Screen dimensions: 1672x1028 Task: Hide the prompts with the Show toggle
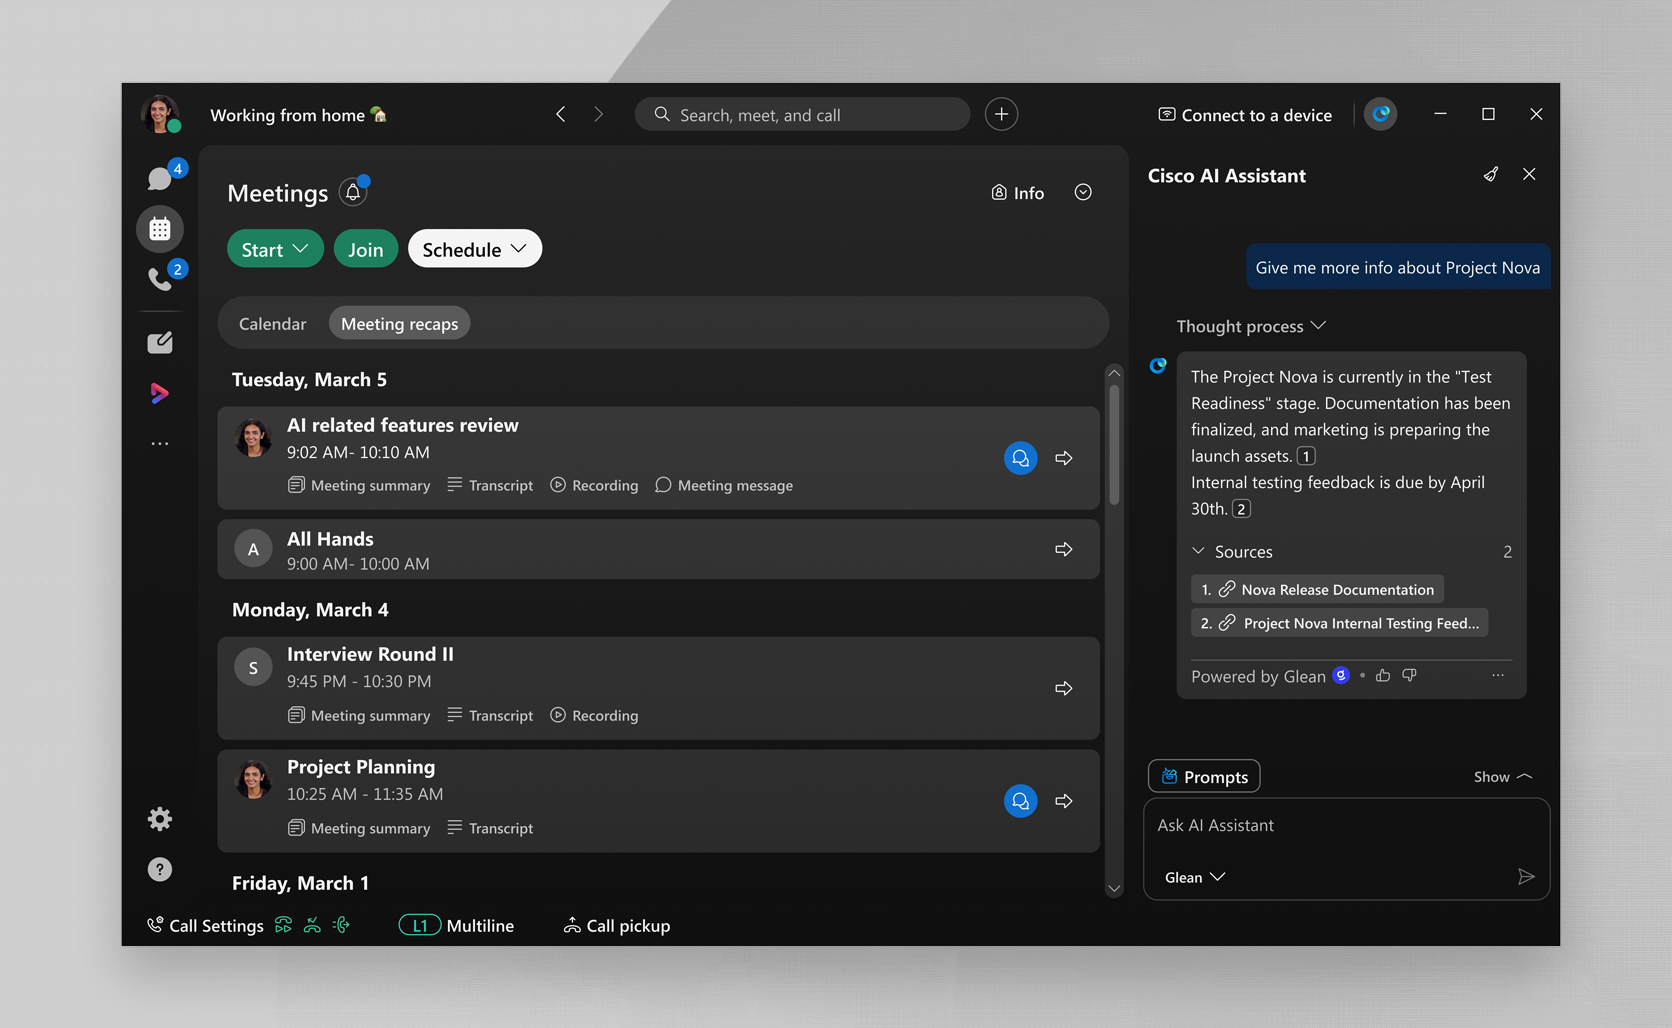coord(1502,777)
